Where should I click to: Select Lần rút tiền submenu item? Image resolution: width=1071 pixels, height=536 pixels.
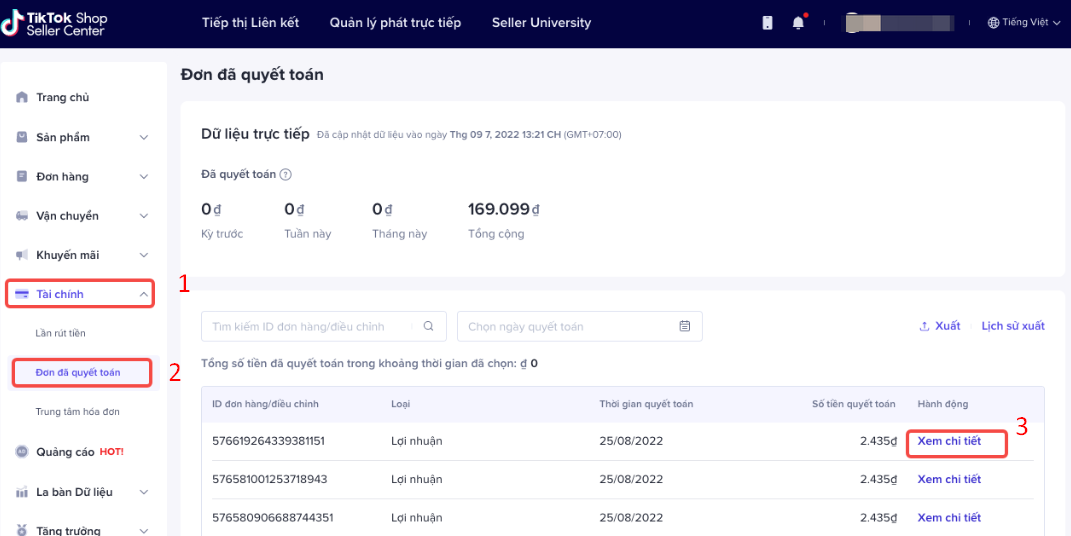tap(60, 333)
